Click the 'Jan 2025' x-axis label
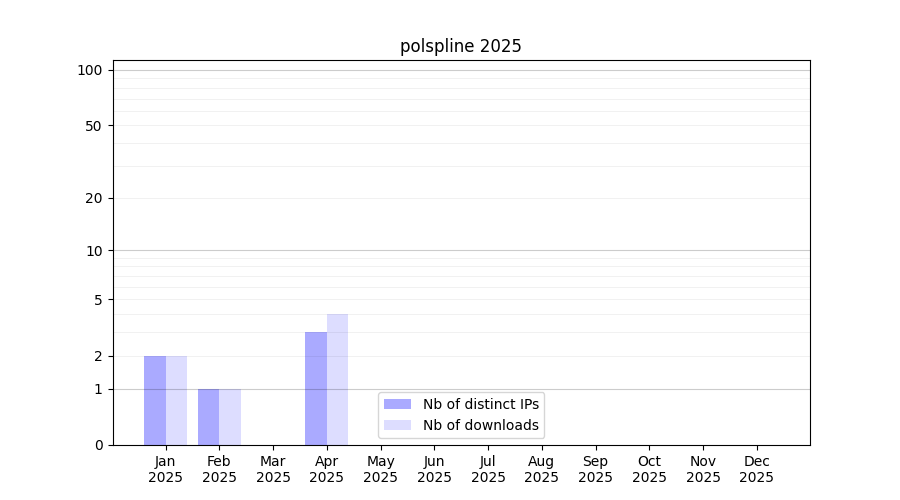 [x=166, y=469]
